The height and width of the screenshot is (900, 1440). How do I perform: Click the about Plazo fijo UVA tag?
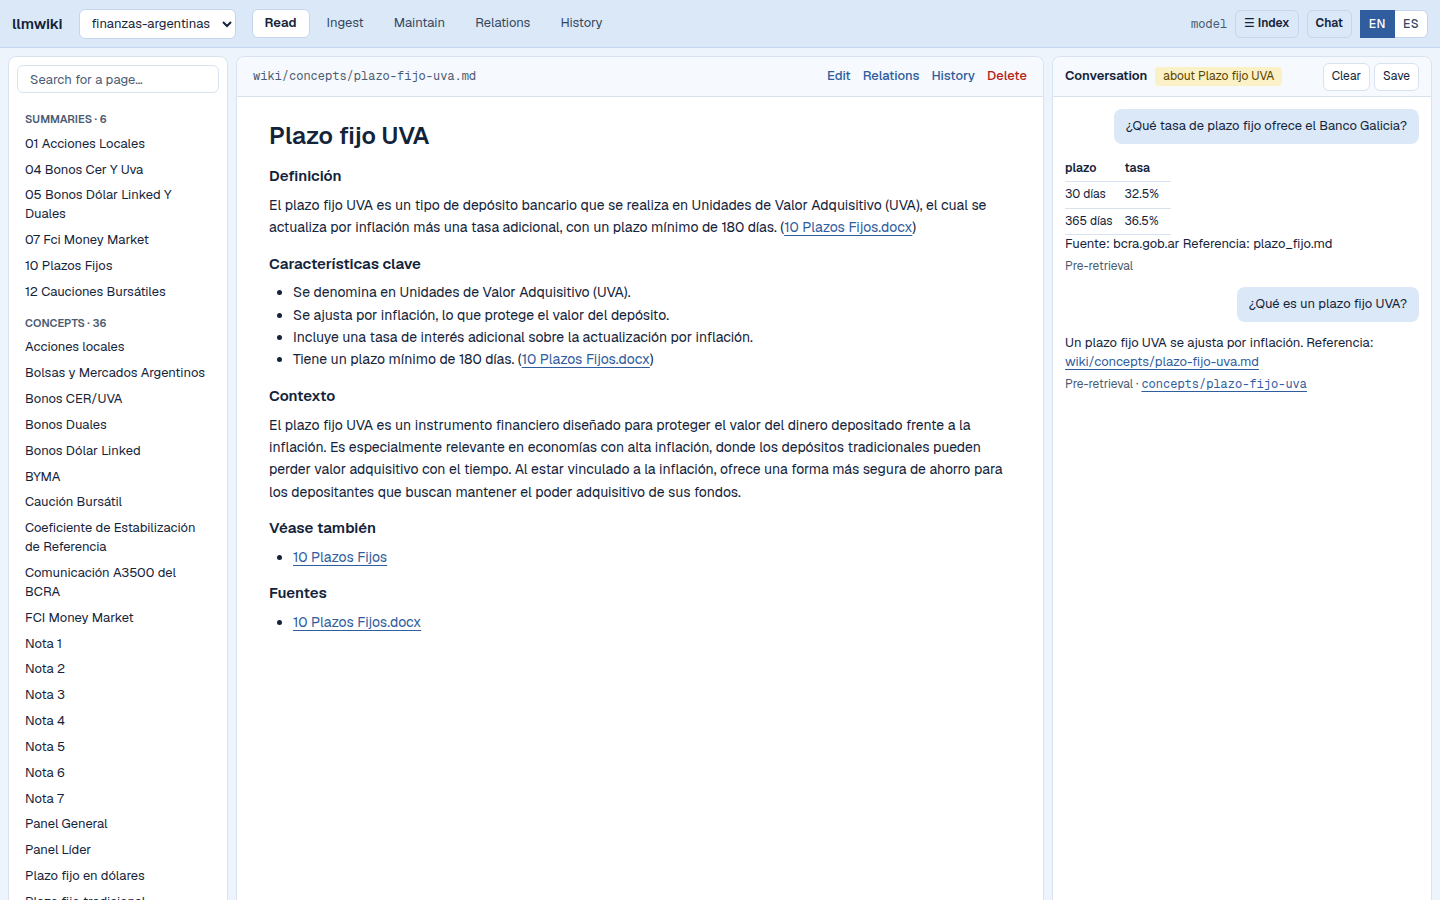[1218, 76]
